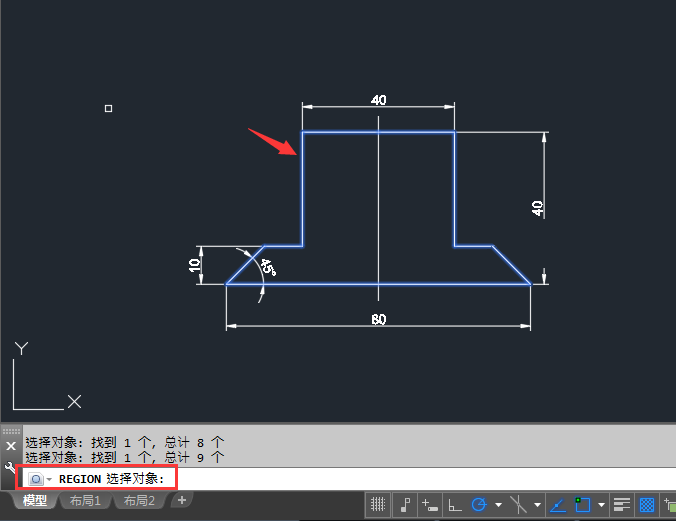Click the 80 dimension text
This screenshot has height=521, width=676.
click(x=379, y=320)
